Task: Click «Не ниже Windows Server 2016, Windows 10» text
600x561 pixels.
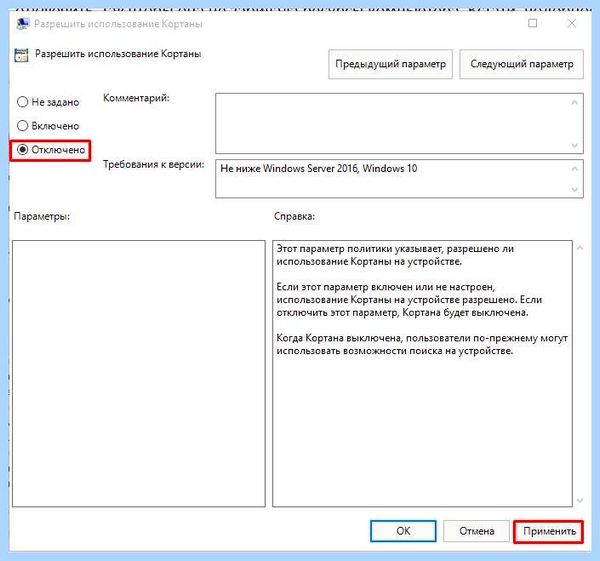Action: pyautogui.click(x=319, y=168)
